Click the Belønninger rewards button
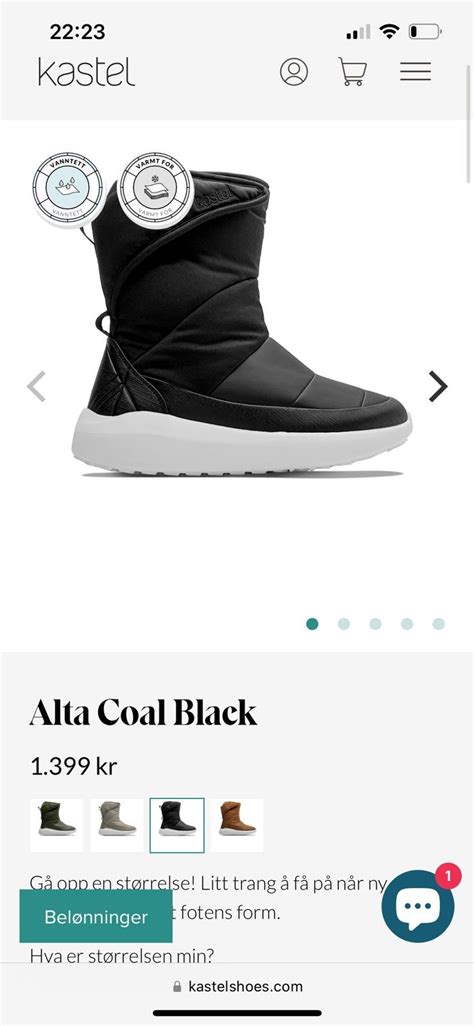The image size is (474, 1026). pos(96,916)
